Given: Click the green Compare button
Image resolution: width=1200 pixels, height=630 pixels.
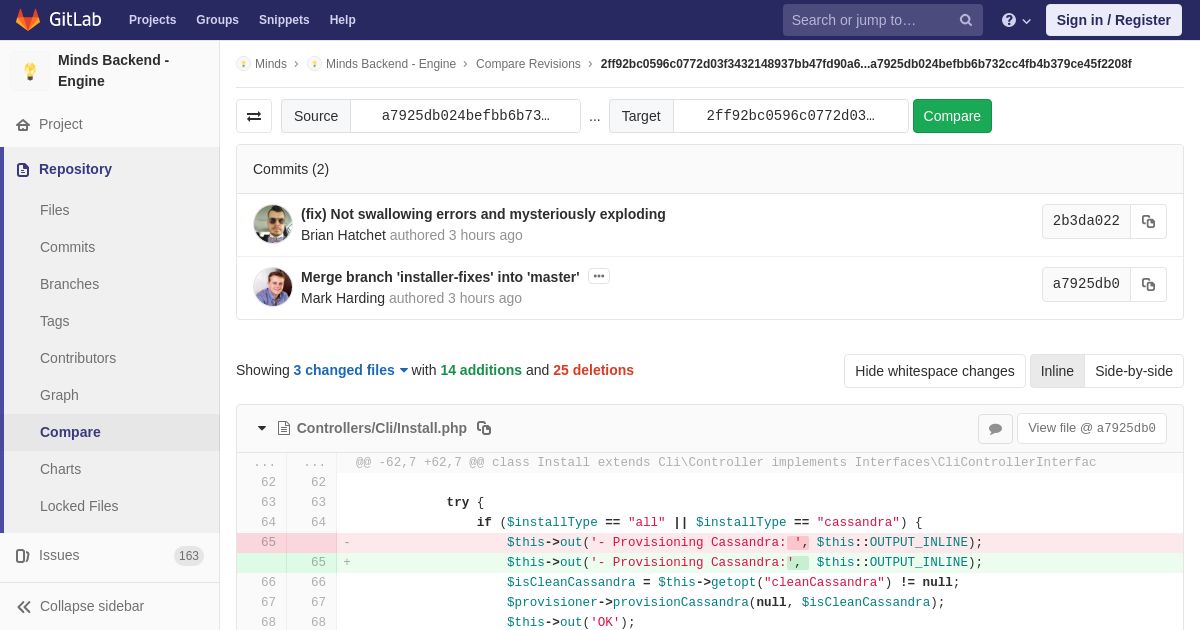Looking at the screenshot, I should [x=952, y=116].
